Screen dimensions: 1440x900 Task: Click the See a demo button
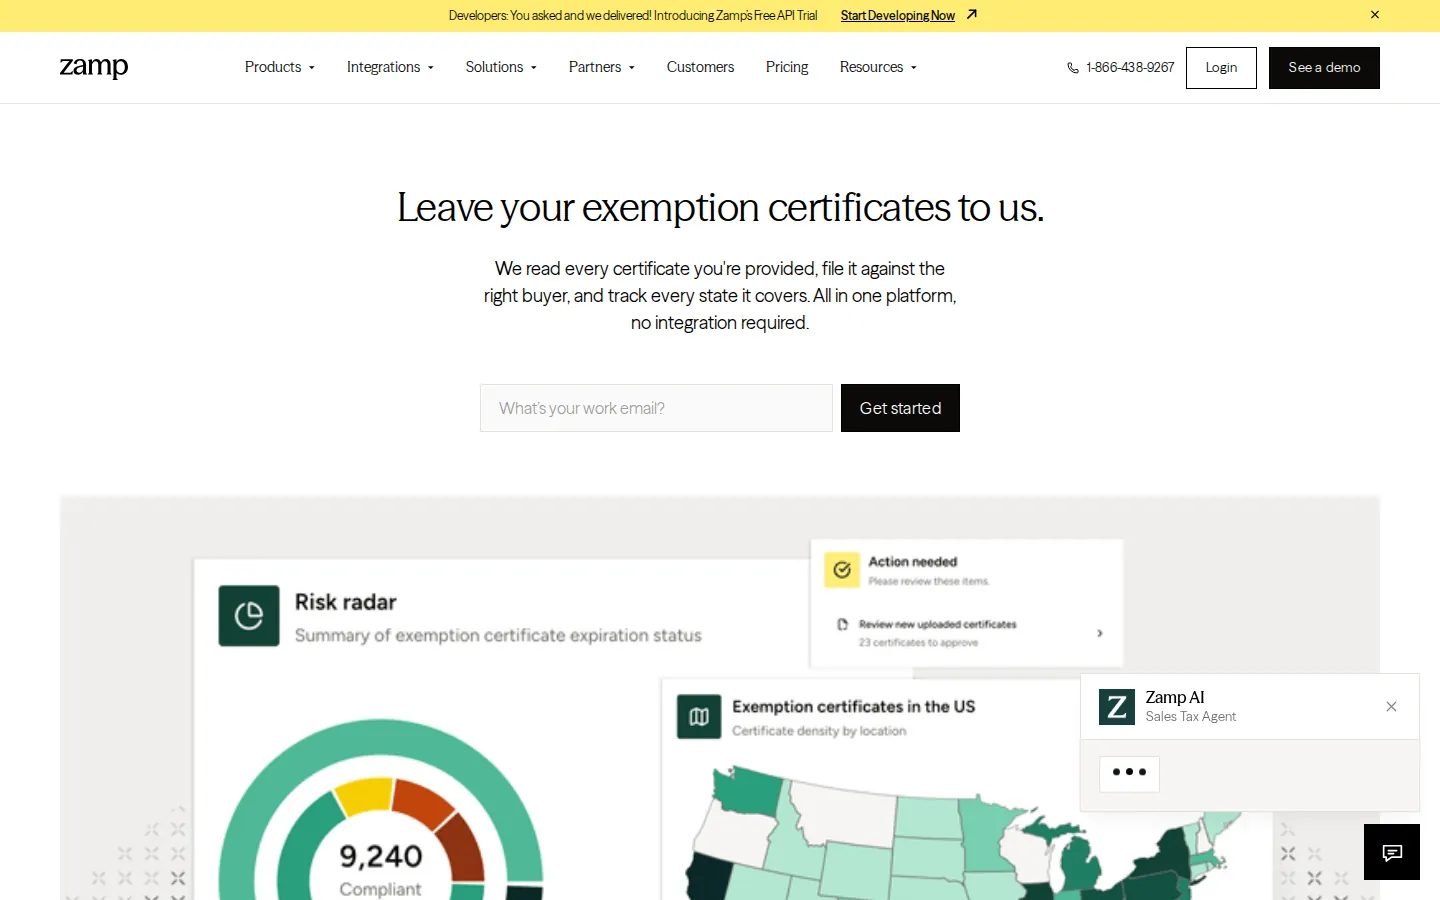pos(1324,68)
